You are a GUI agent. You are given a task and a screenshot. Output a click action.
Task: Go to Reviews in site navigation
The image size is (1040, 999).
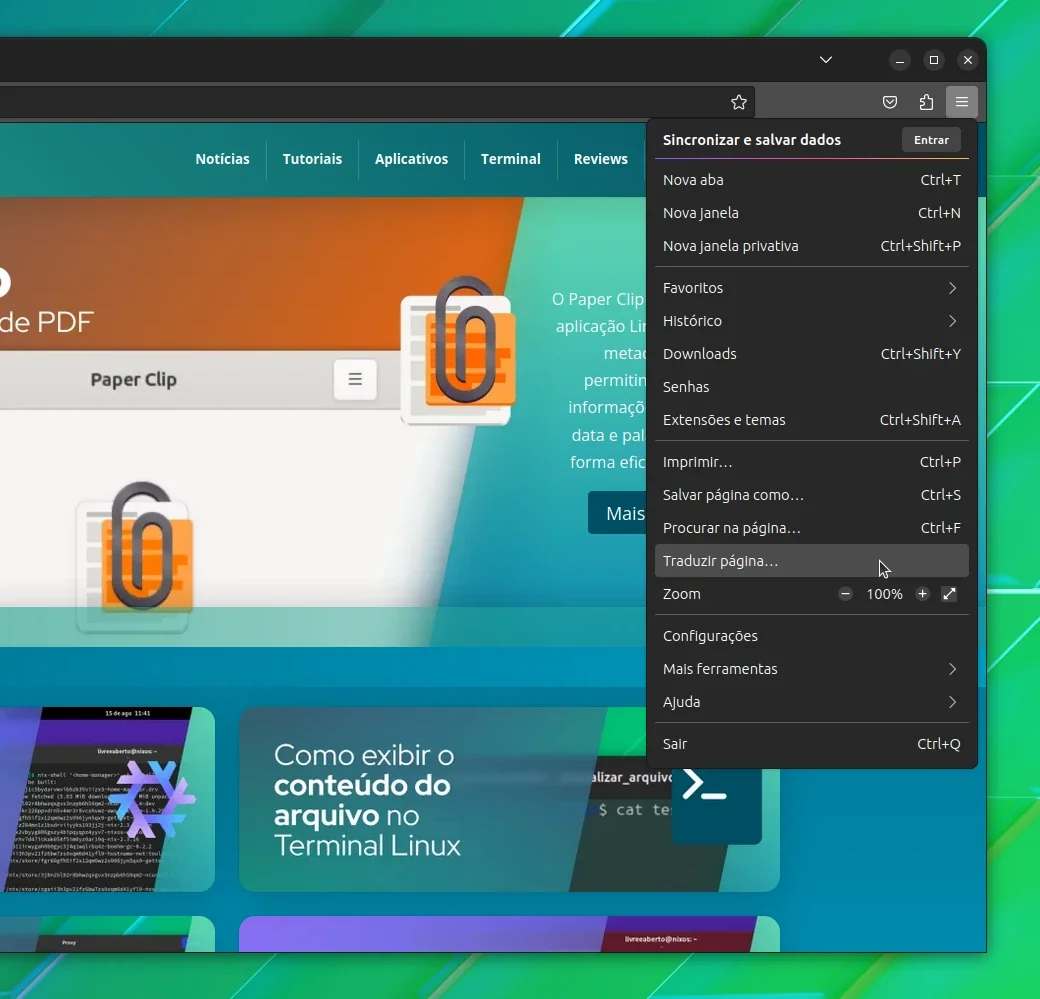coord(601,159)
